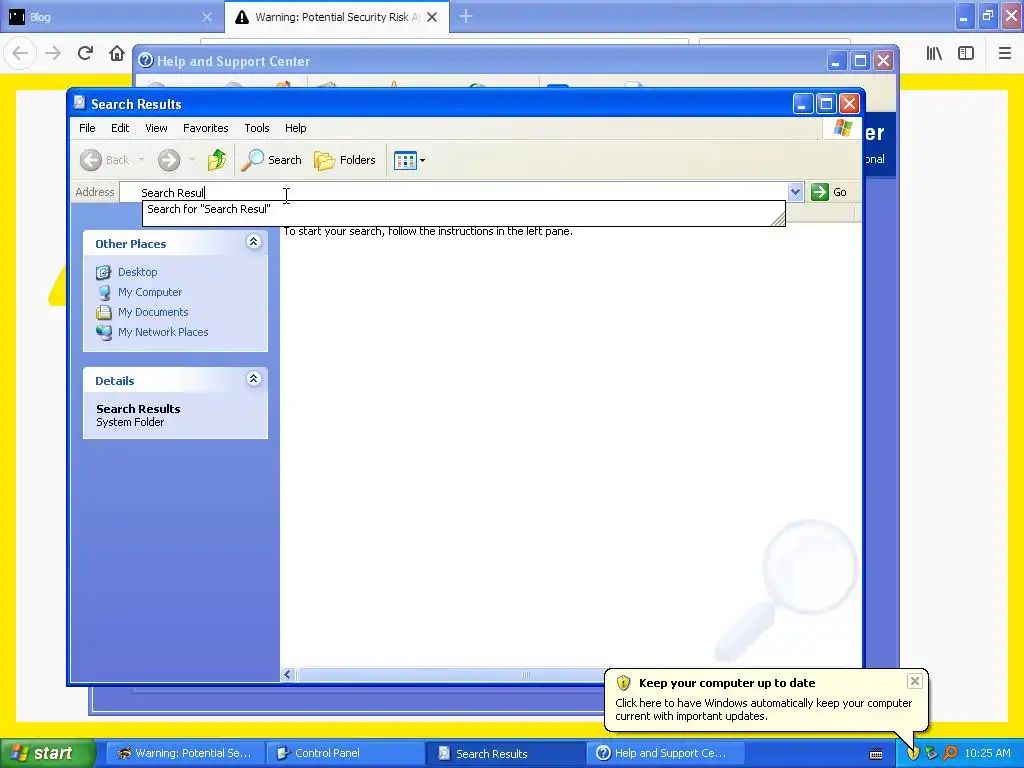The image size is (1024, 768).
Task: Click the green Forward arrow in Explorer
Action: tap(169, 160)
